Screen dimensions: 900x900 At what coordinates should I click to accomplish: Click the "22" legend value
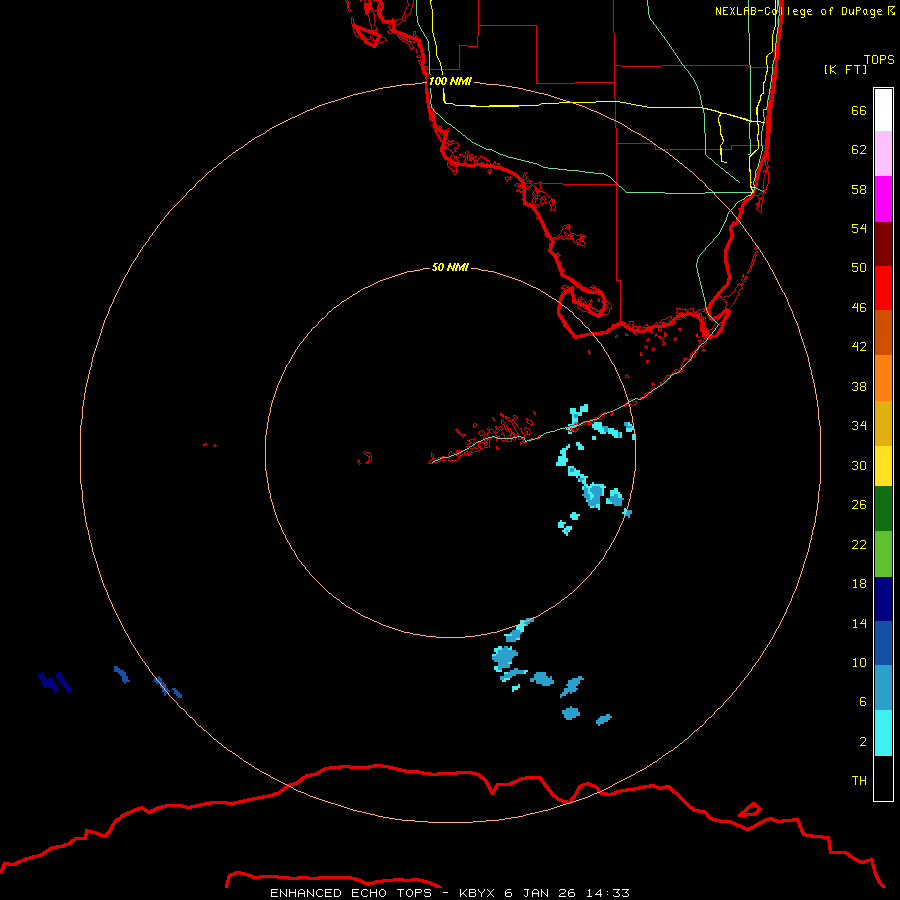(x=859, y=545)
